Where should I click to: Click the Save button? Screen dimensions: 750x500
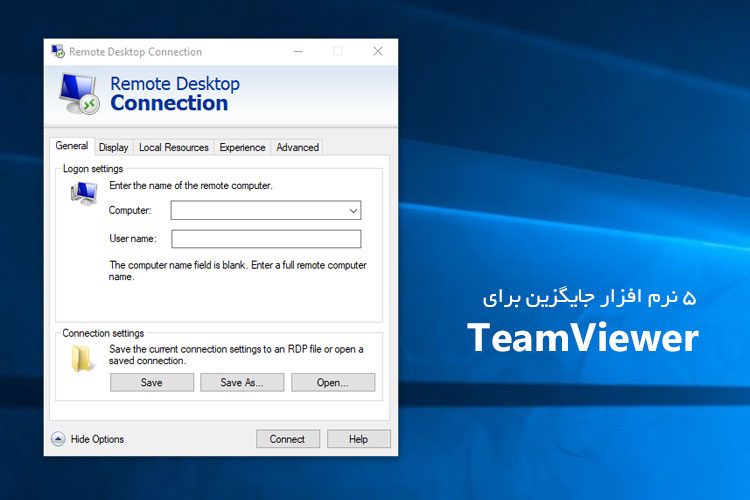coord(152,382)
